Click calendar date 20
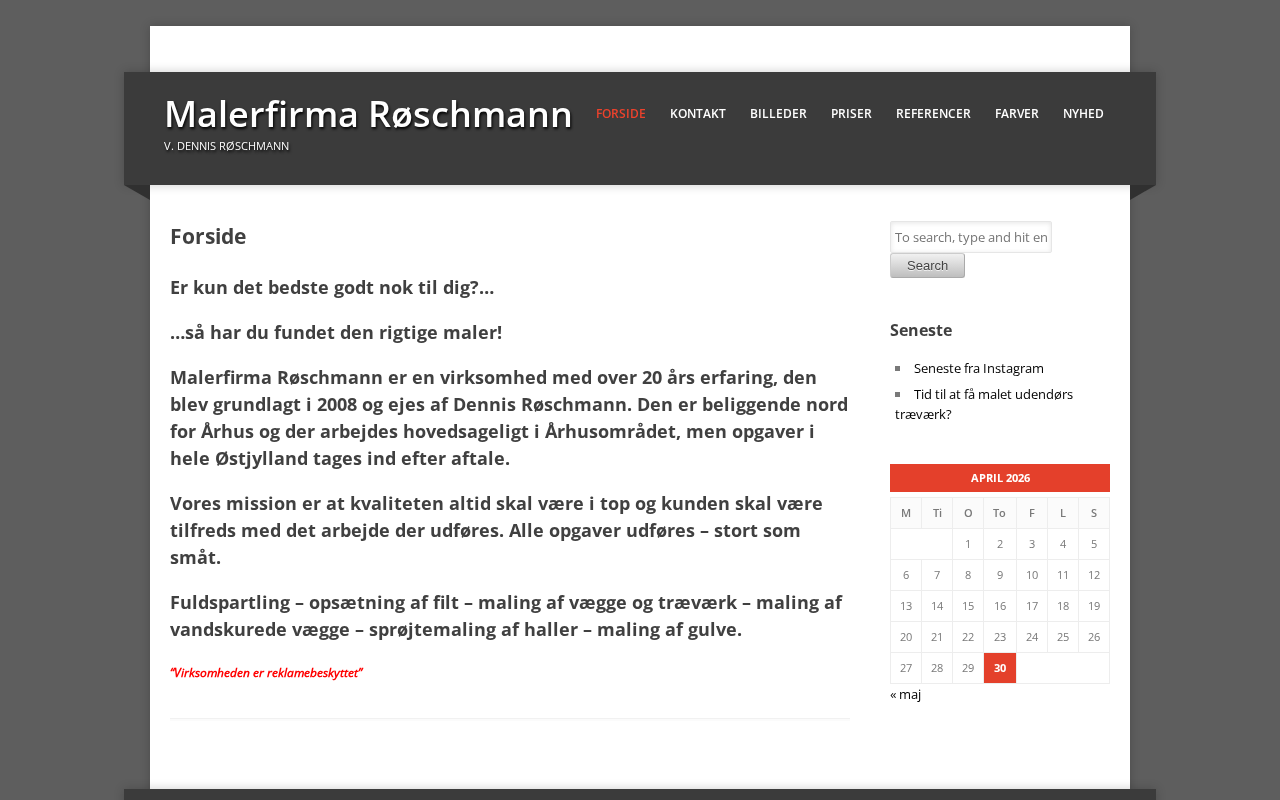Image resolution: width=1280 pixels, height=800 pixels. tap(906, 637)
